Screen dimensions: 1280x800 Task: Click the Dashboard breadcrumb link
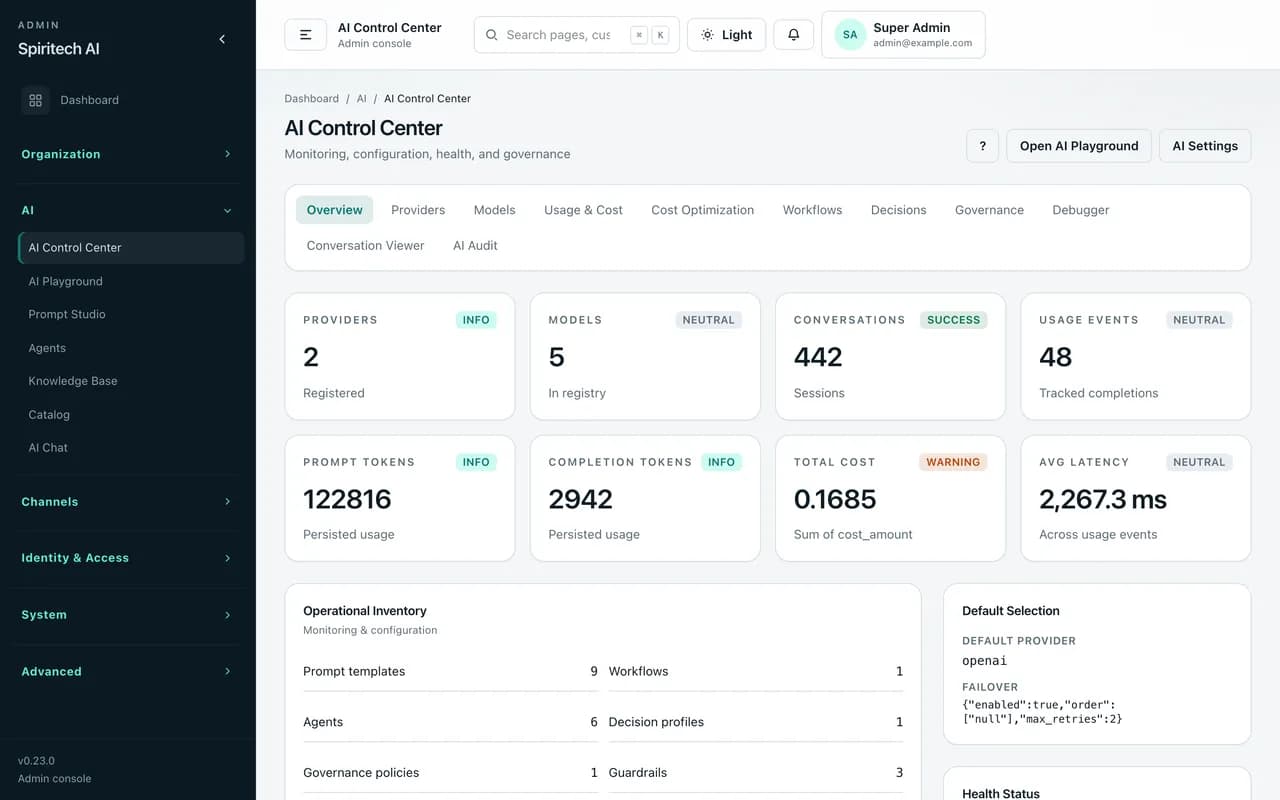pos(312,99)
